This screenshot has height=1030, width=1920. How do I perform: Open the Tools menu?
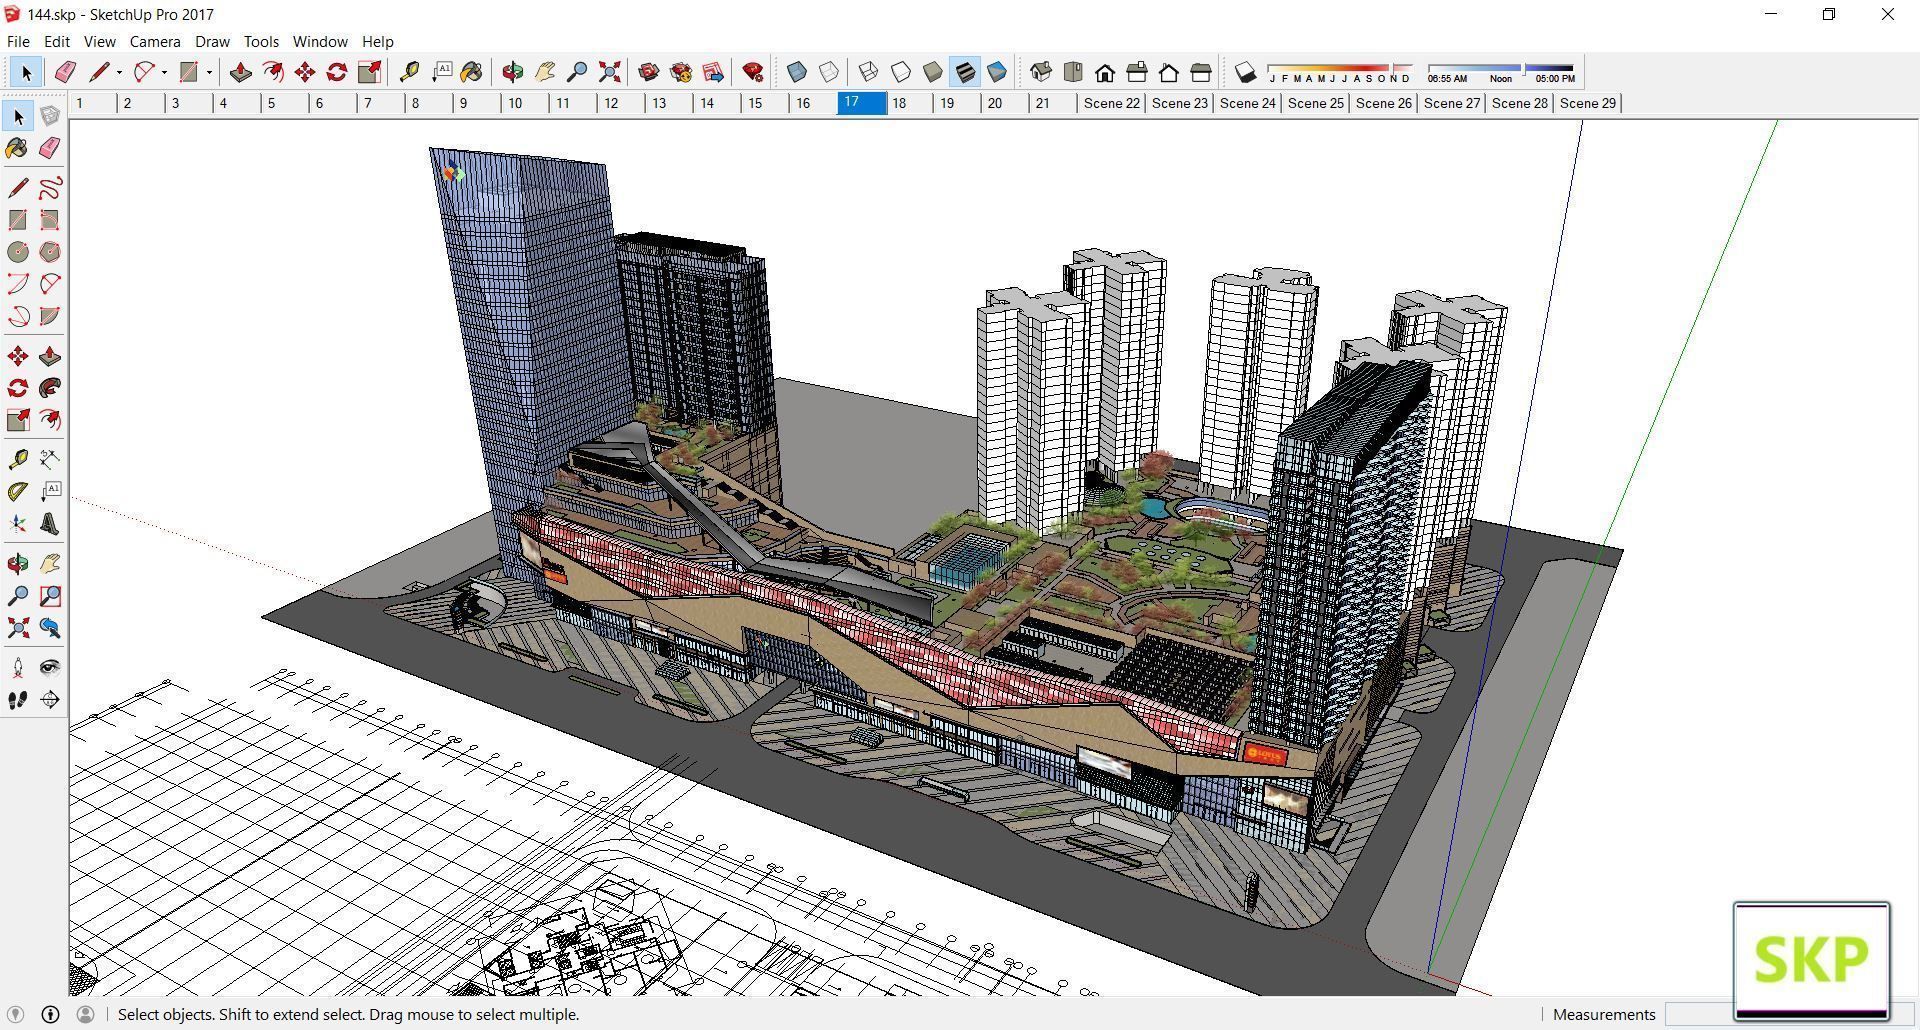[x=261, y=41]
